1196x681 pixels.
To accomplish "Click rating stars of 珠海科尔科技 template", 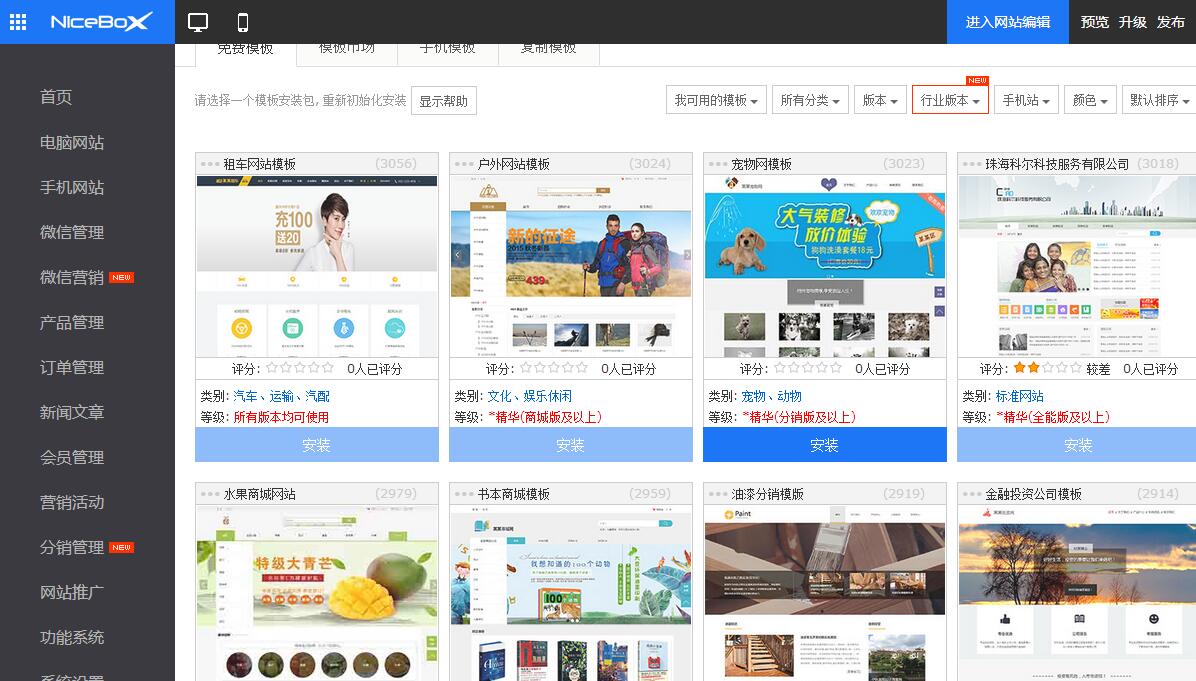I will [1047, 368].
